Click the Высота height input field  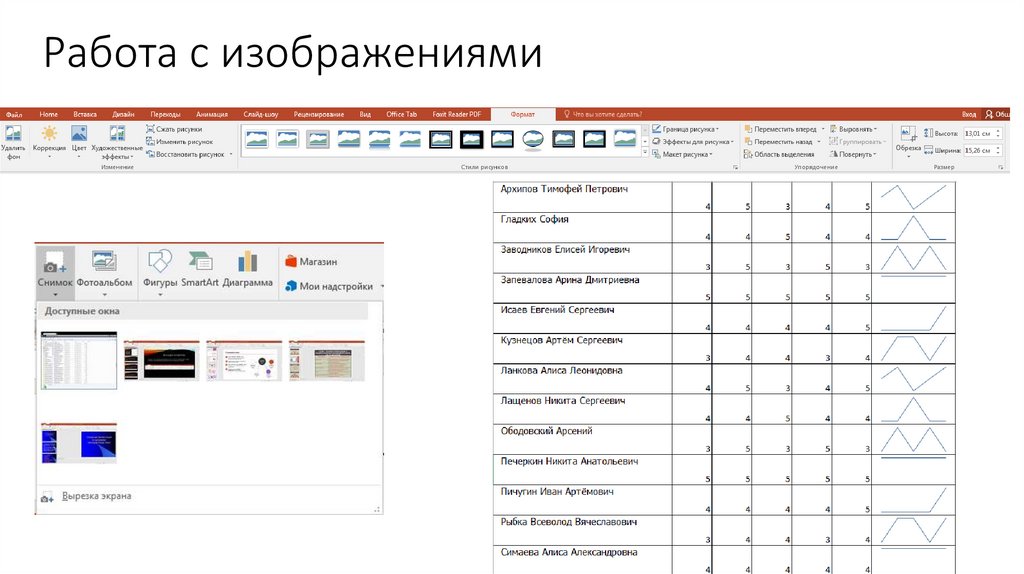pyautogui.click(x=978, y=133)
